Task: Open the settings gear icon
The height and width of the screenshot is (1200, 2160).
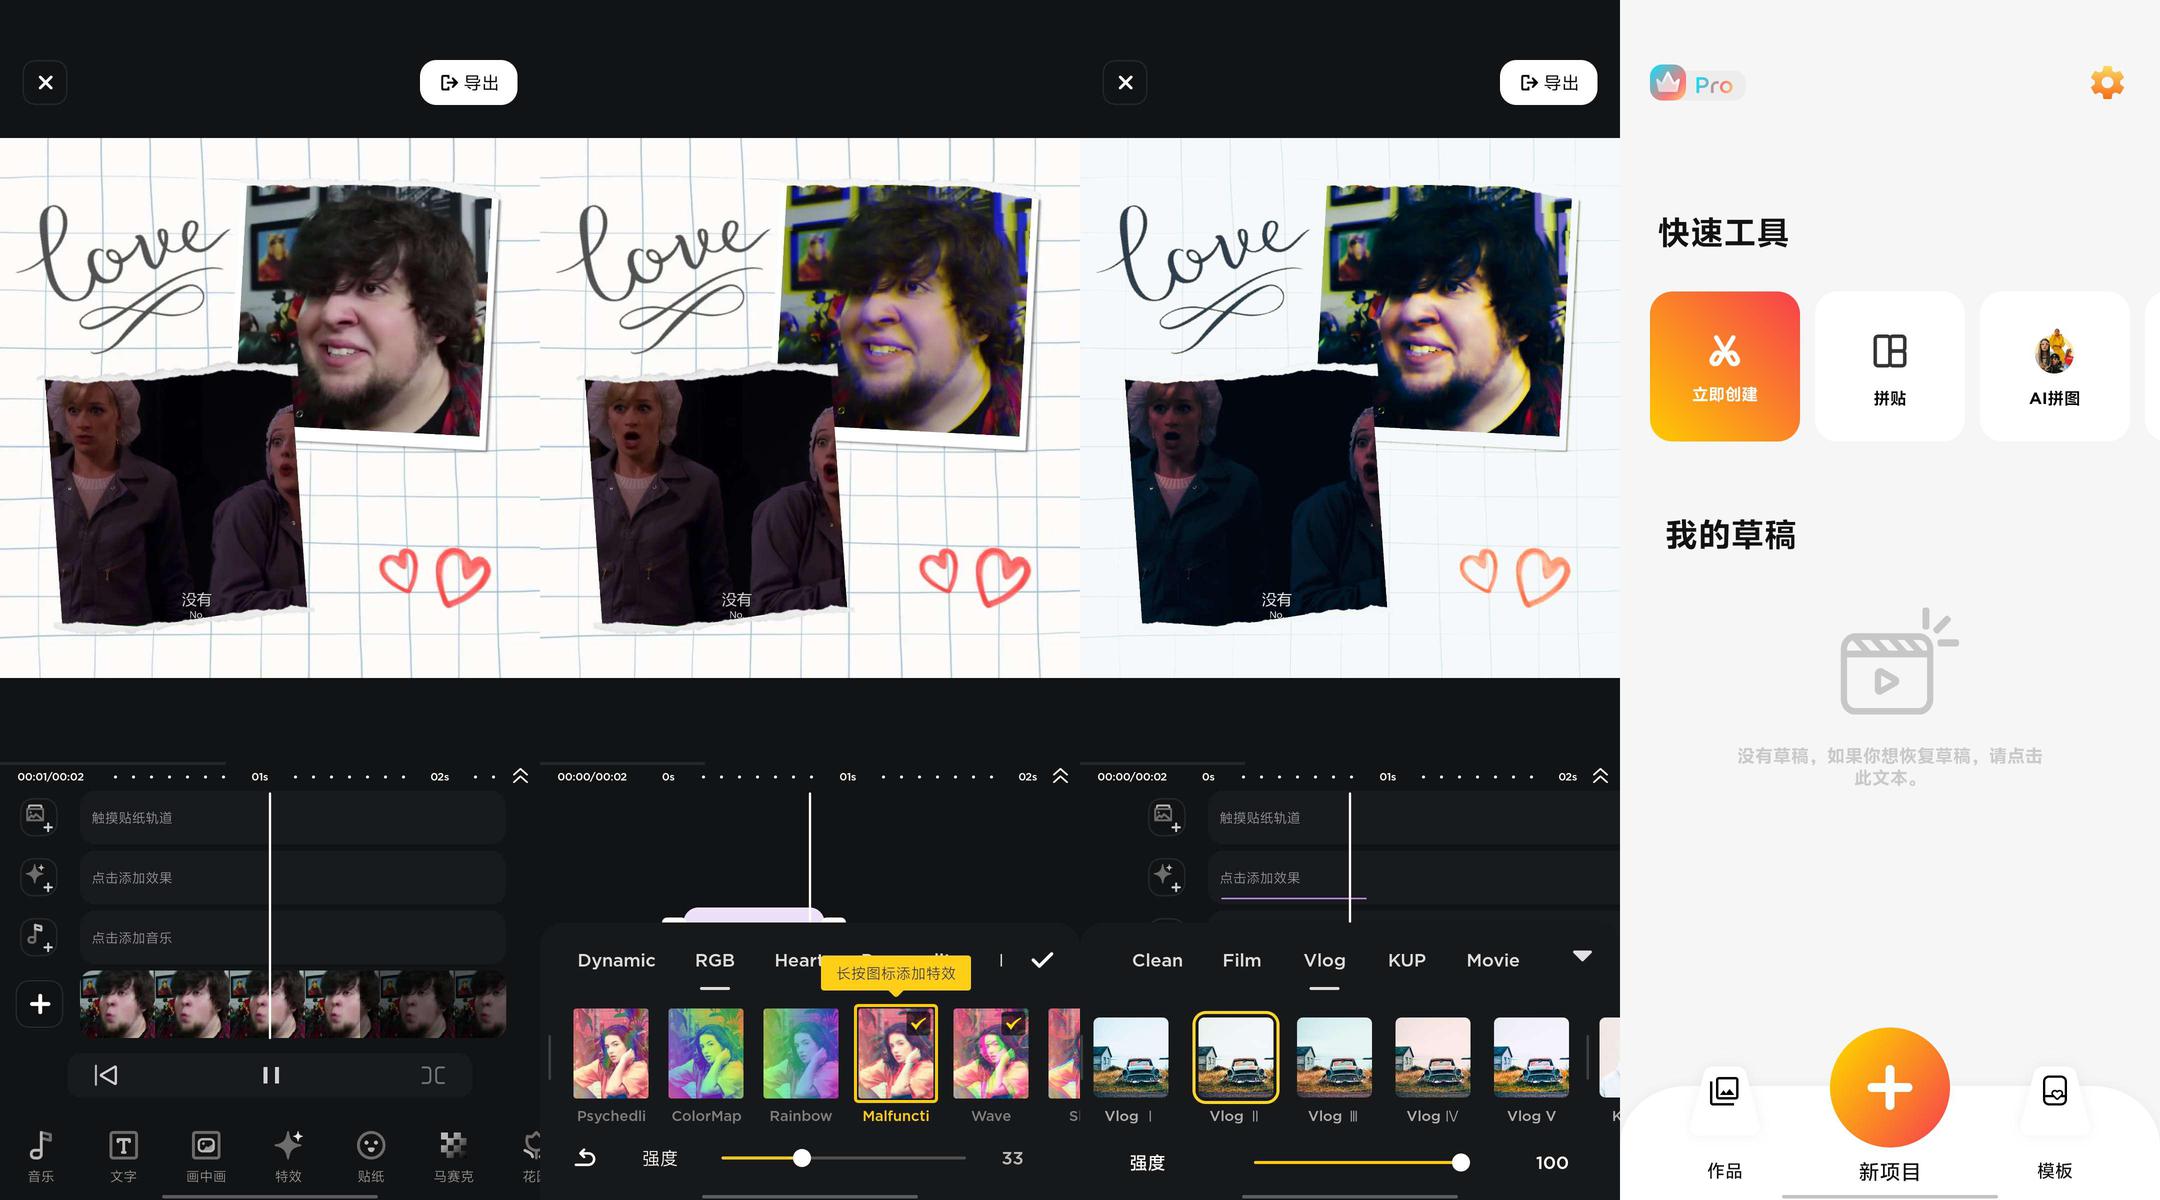Action: tap(2107, 83)
